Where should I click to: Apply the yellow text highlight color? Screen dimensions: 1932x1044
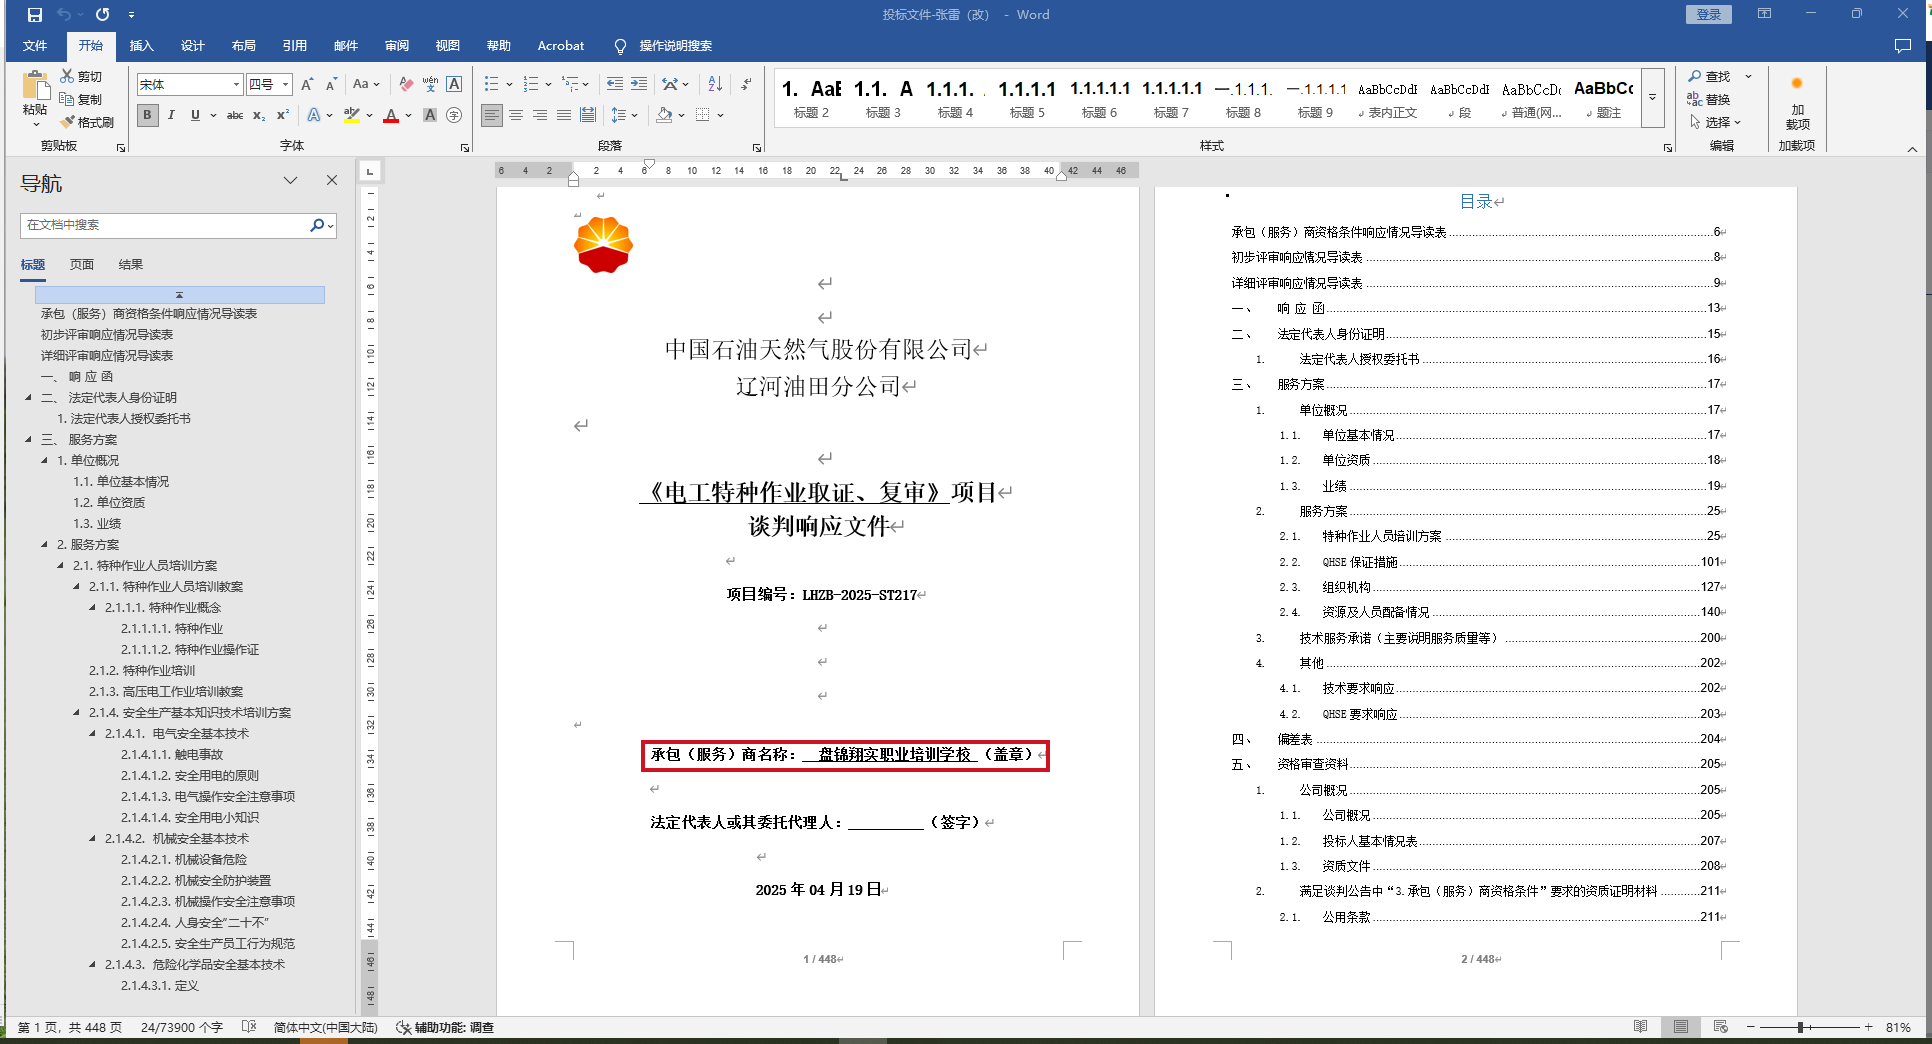[351, 115]
